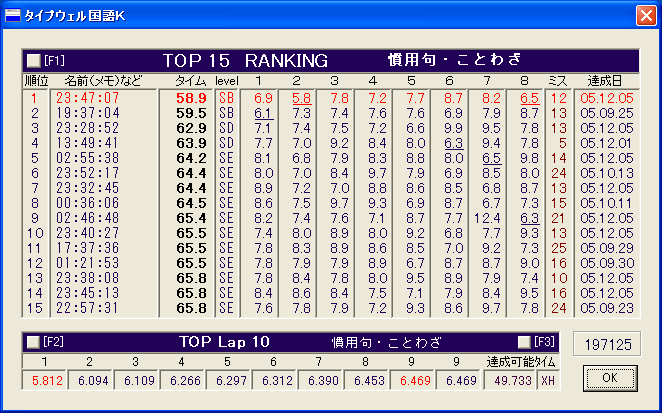This screenshot has width=662, height=413.
Task: Click the 達成日 column header
Action: point(605,81)
